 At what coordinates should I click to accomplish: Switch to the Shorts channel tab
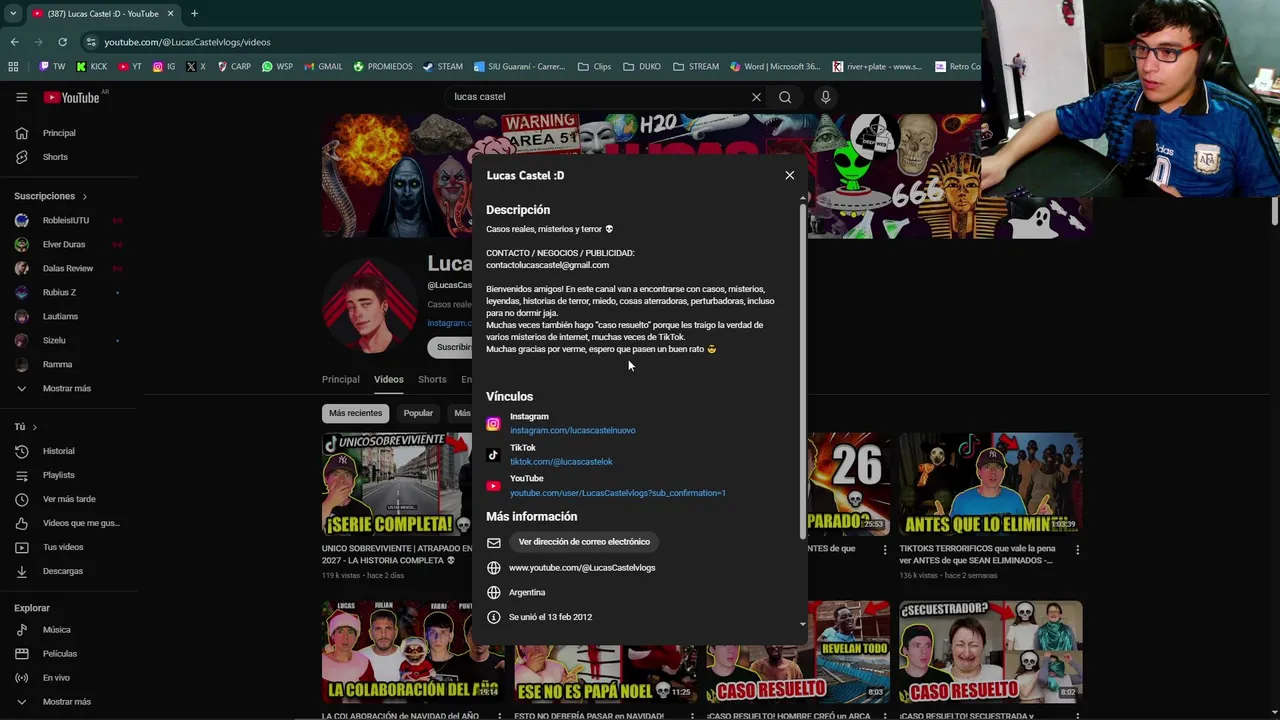pyautogui.click(x=432, y=380)
